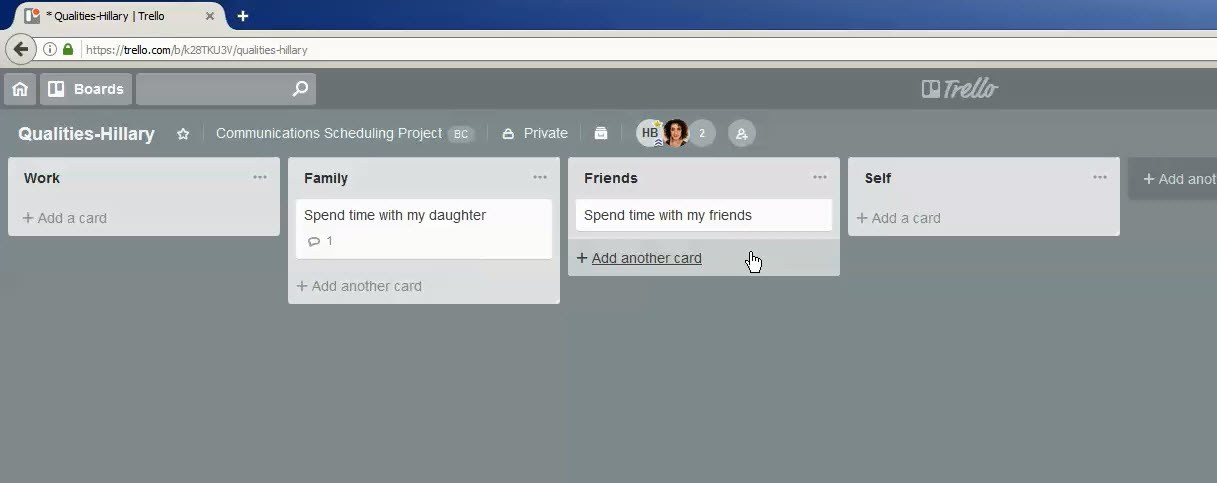Viewport: 1217px width, 483px height.
Task: Click the Trello logo in header
Action: pos(960,89)
